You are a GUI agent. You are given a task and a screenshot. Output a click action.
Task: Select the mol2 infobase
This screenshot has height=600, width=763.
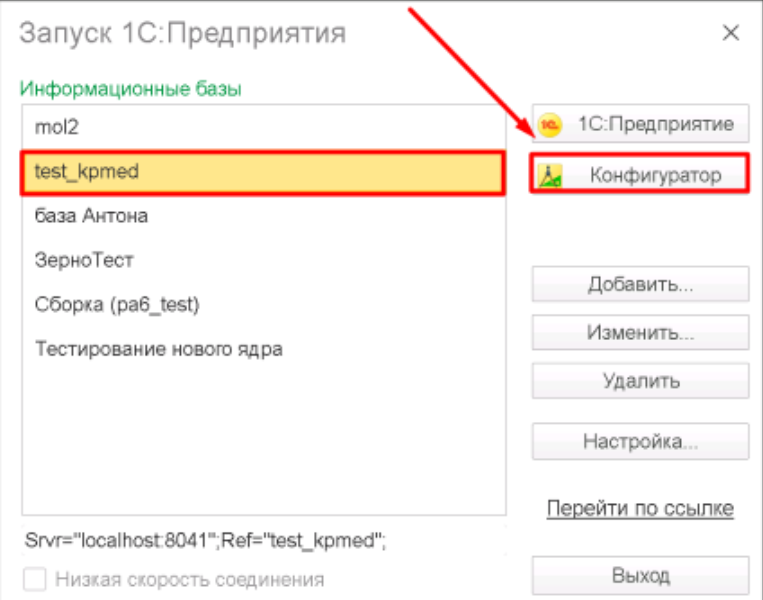click(x=263, y=127)
